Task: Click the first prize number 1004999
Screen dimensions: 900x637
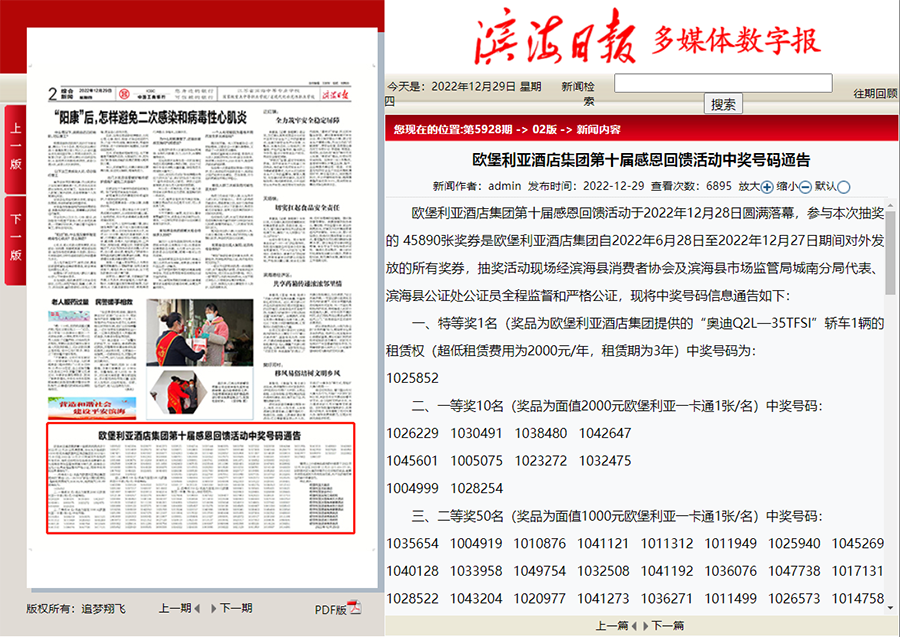Action: [413, 488]
